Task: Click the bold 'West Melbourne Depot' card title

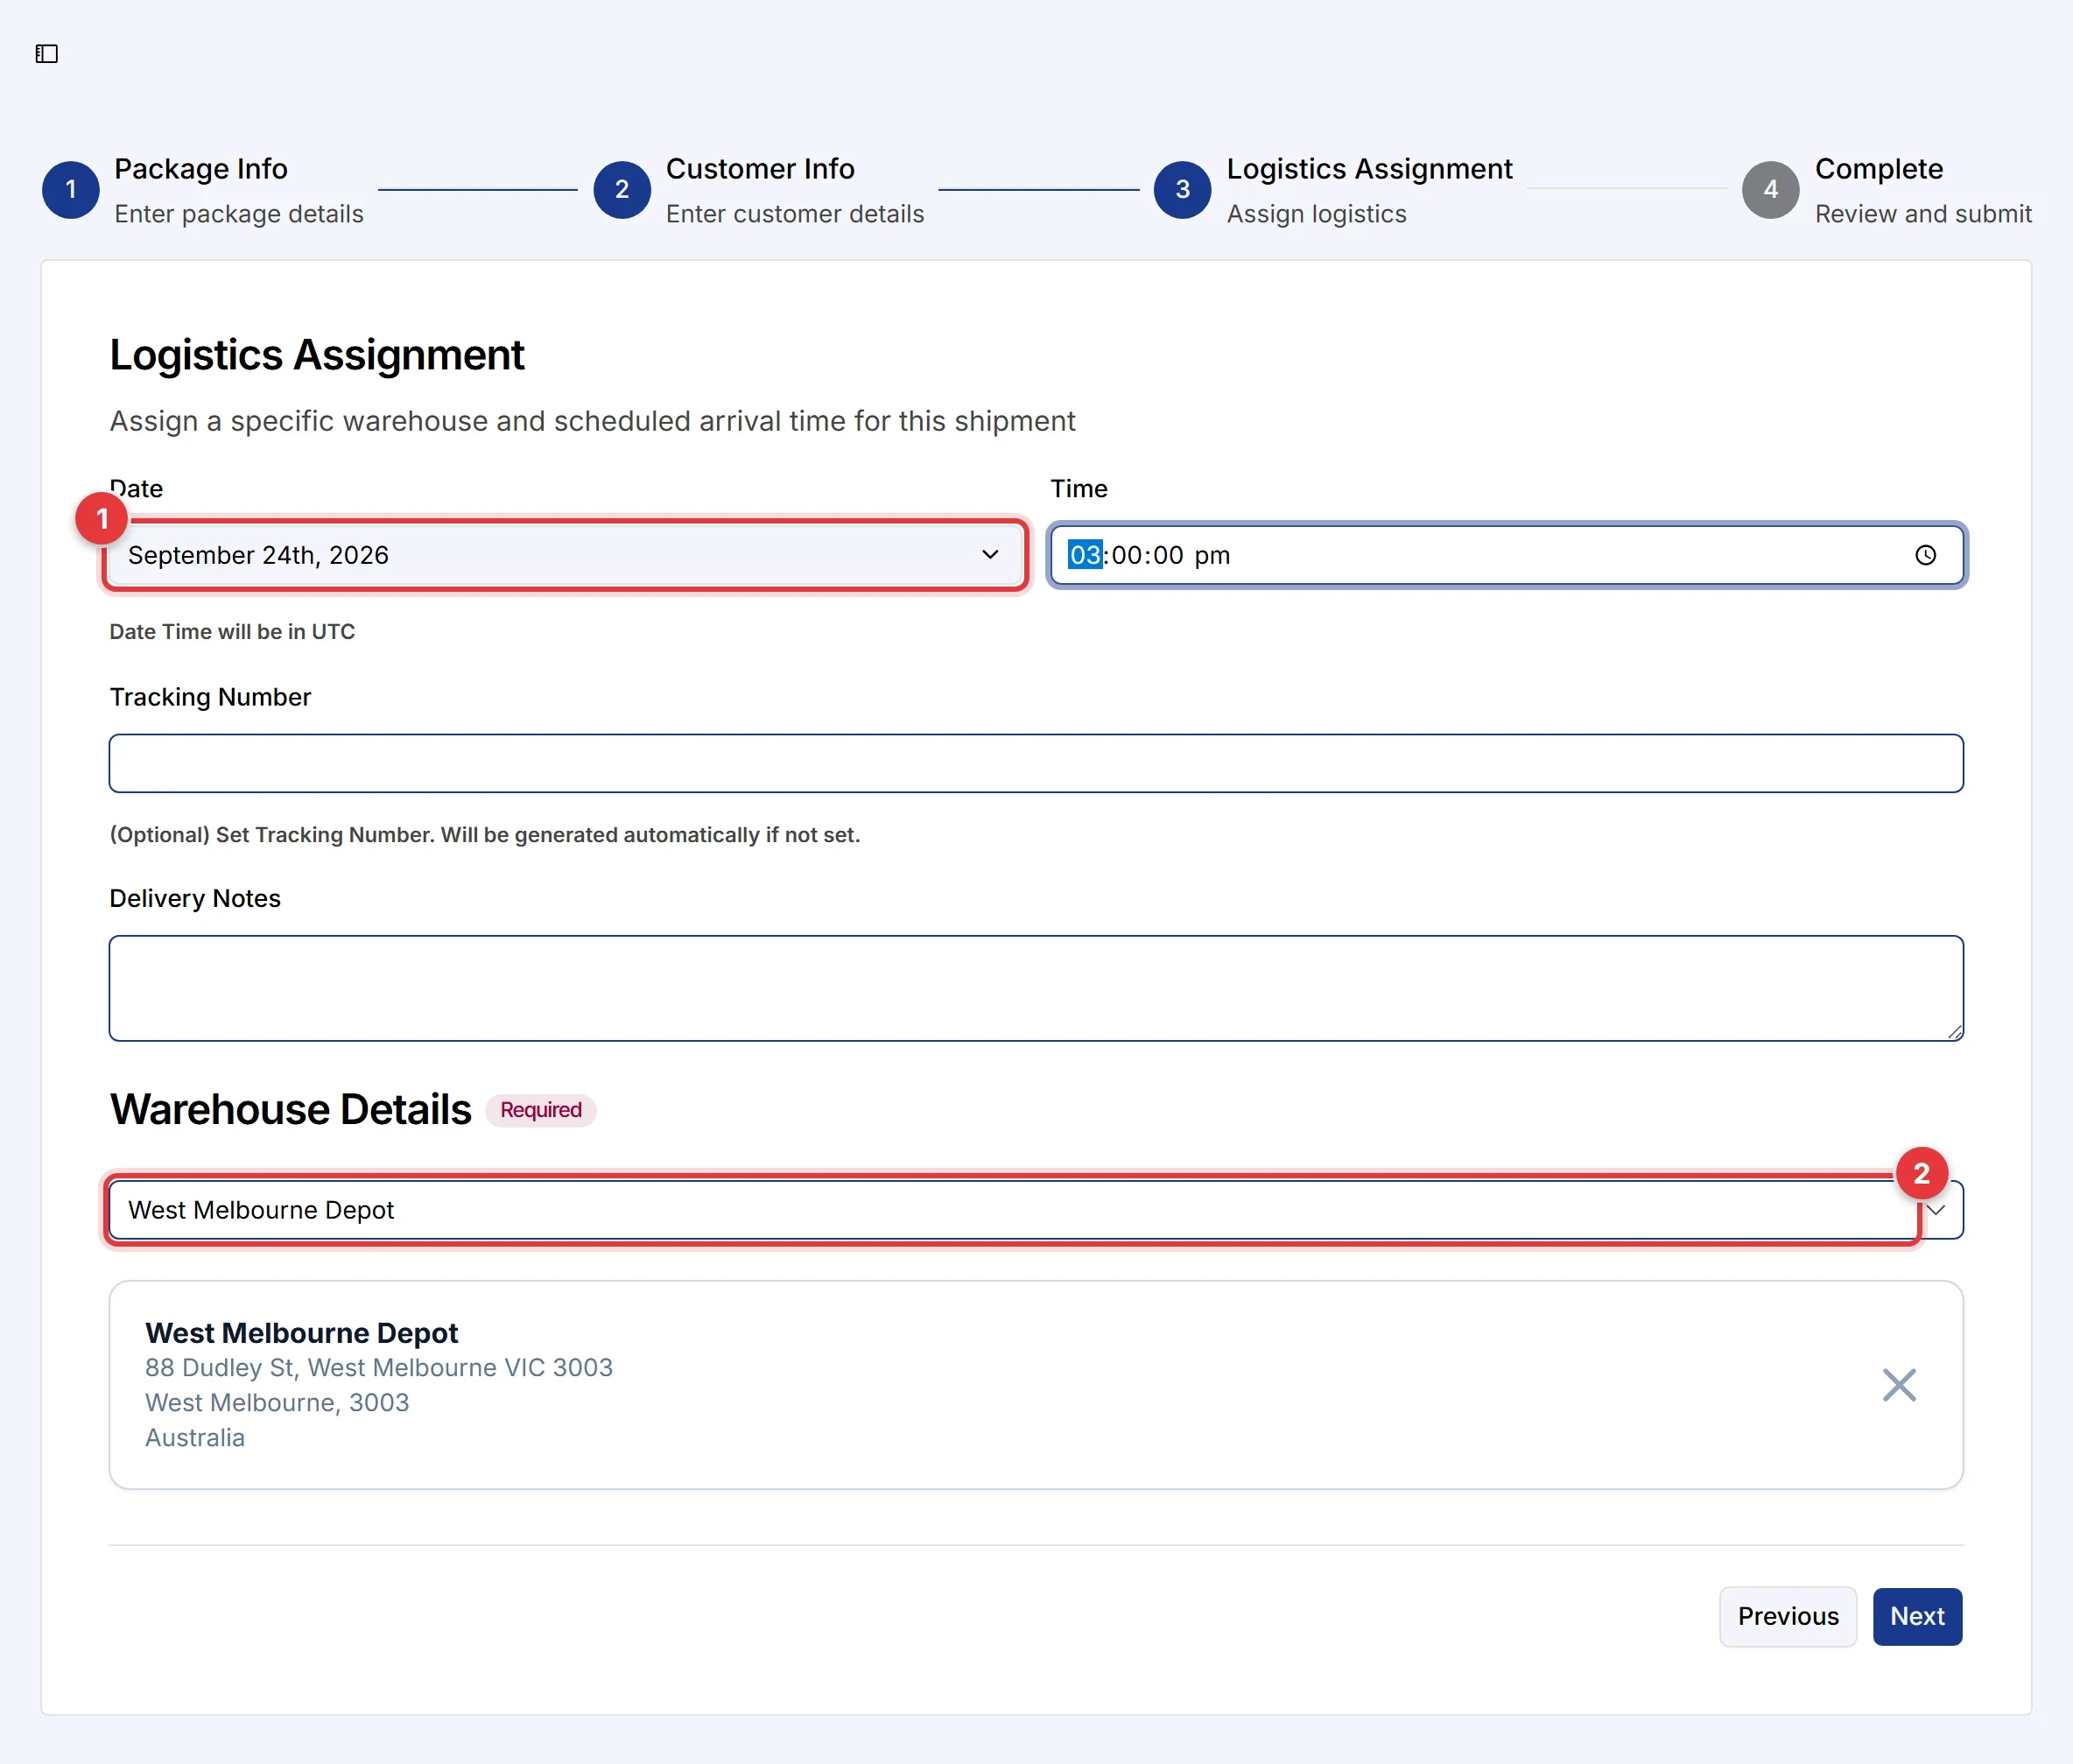Action: 301,1333
